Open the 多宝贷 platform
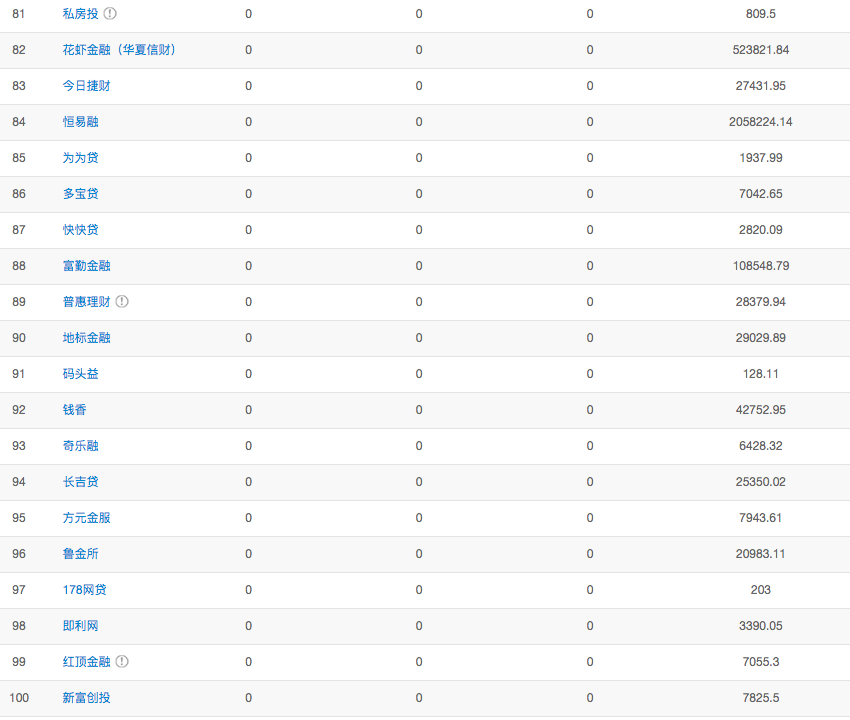The height and width of the screenshot is (720, 850). click(x=80, y=194)
